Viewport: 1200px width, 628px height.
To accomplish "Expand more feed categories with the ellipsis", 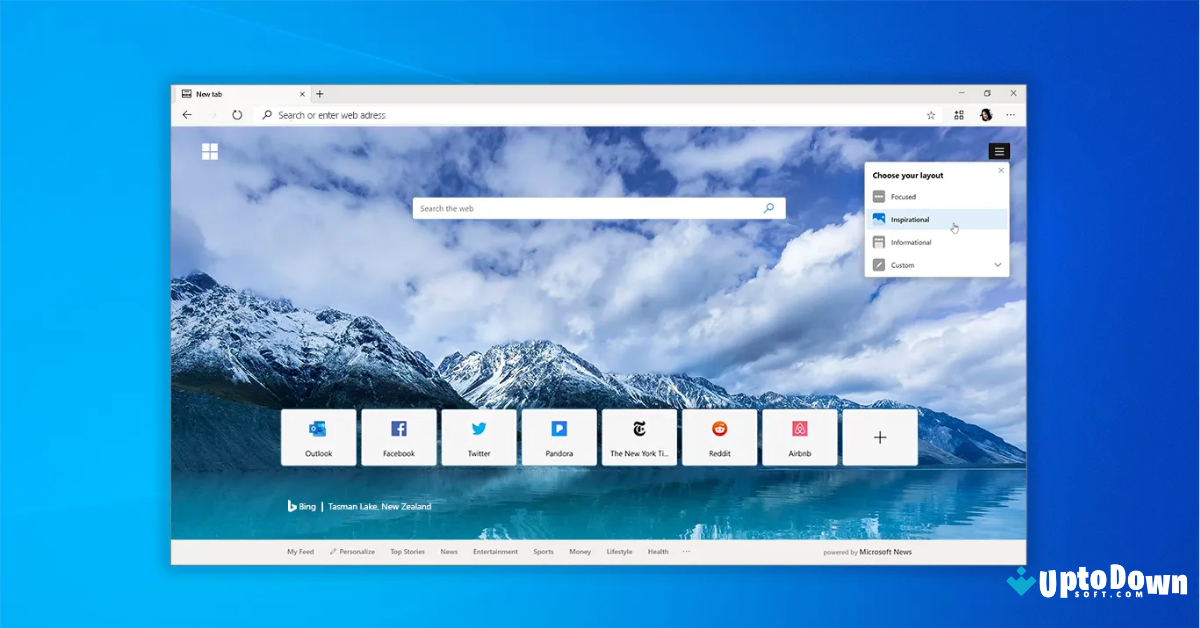I will [687, 551].
